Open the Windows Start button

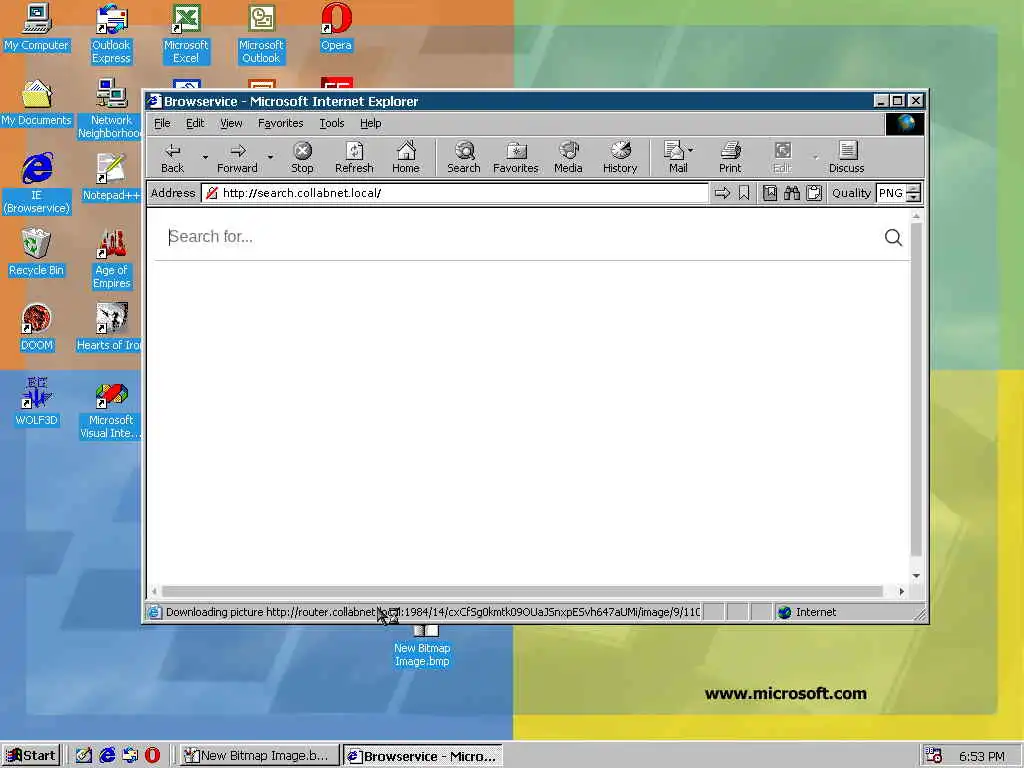tap(31, 756)
